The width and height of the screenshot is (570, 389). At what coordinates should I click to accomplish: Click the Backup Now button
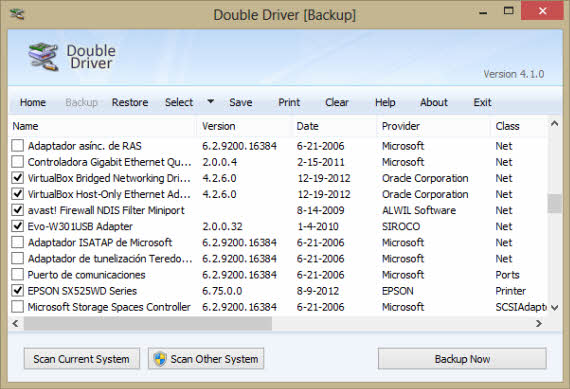(x=462, y=359)
